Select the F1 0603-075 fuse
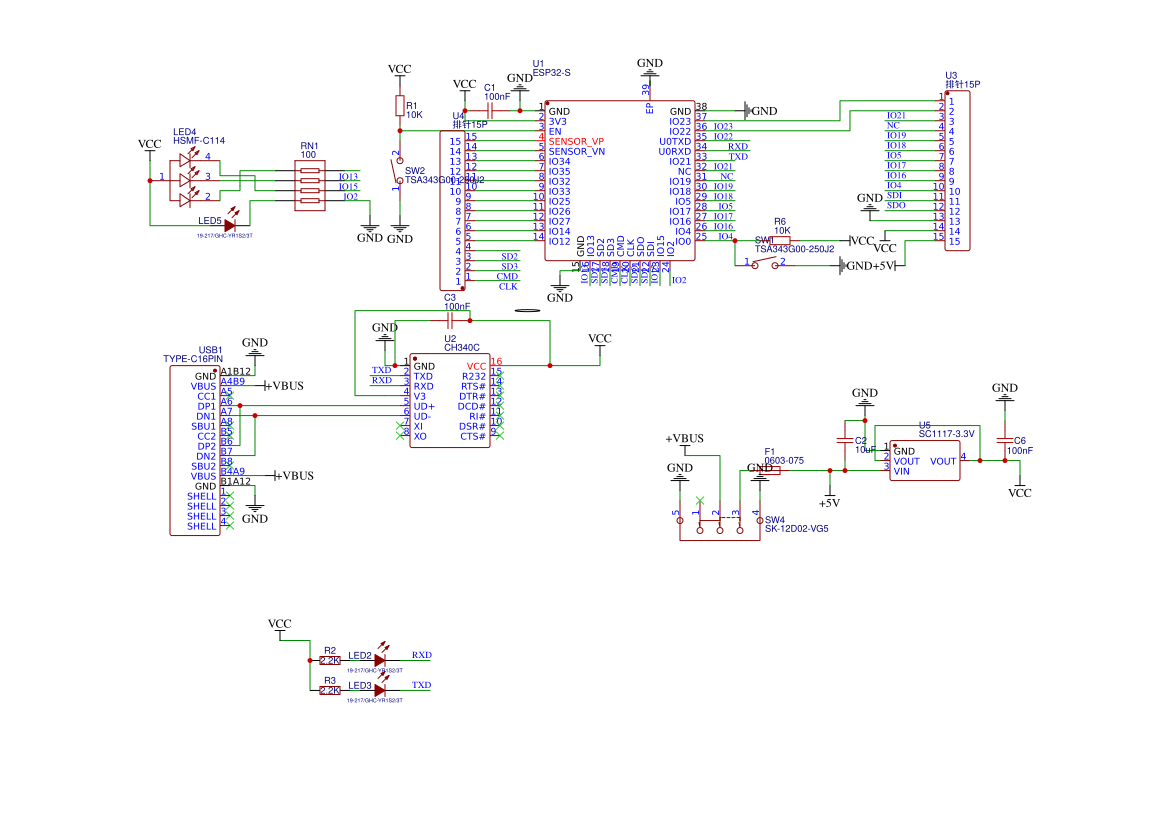 770,471
